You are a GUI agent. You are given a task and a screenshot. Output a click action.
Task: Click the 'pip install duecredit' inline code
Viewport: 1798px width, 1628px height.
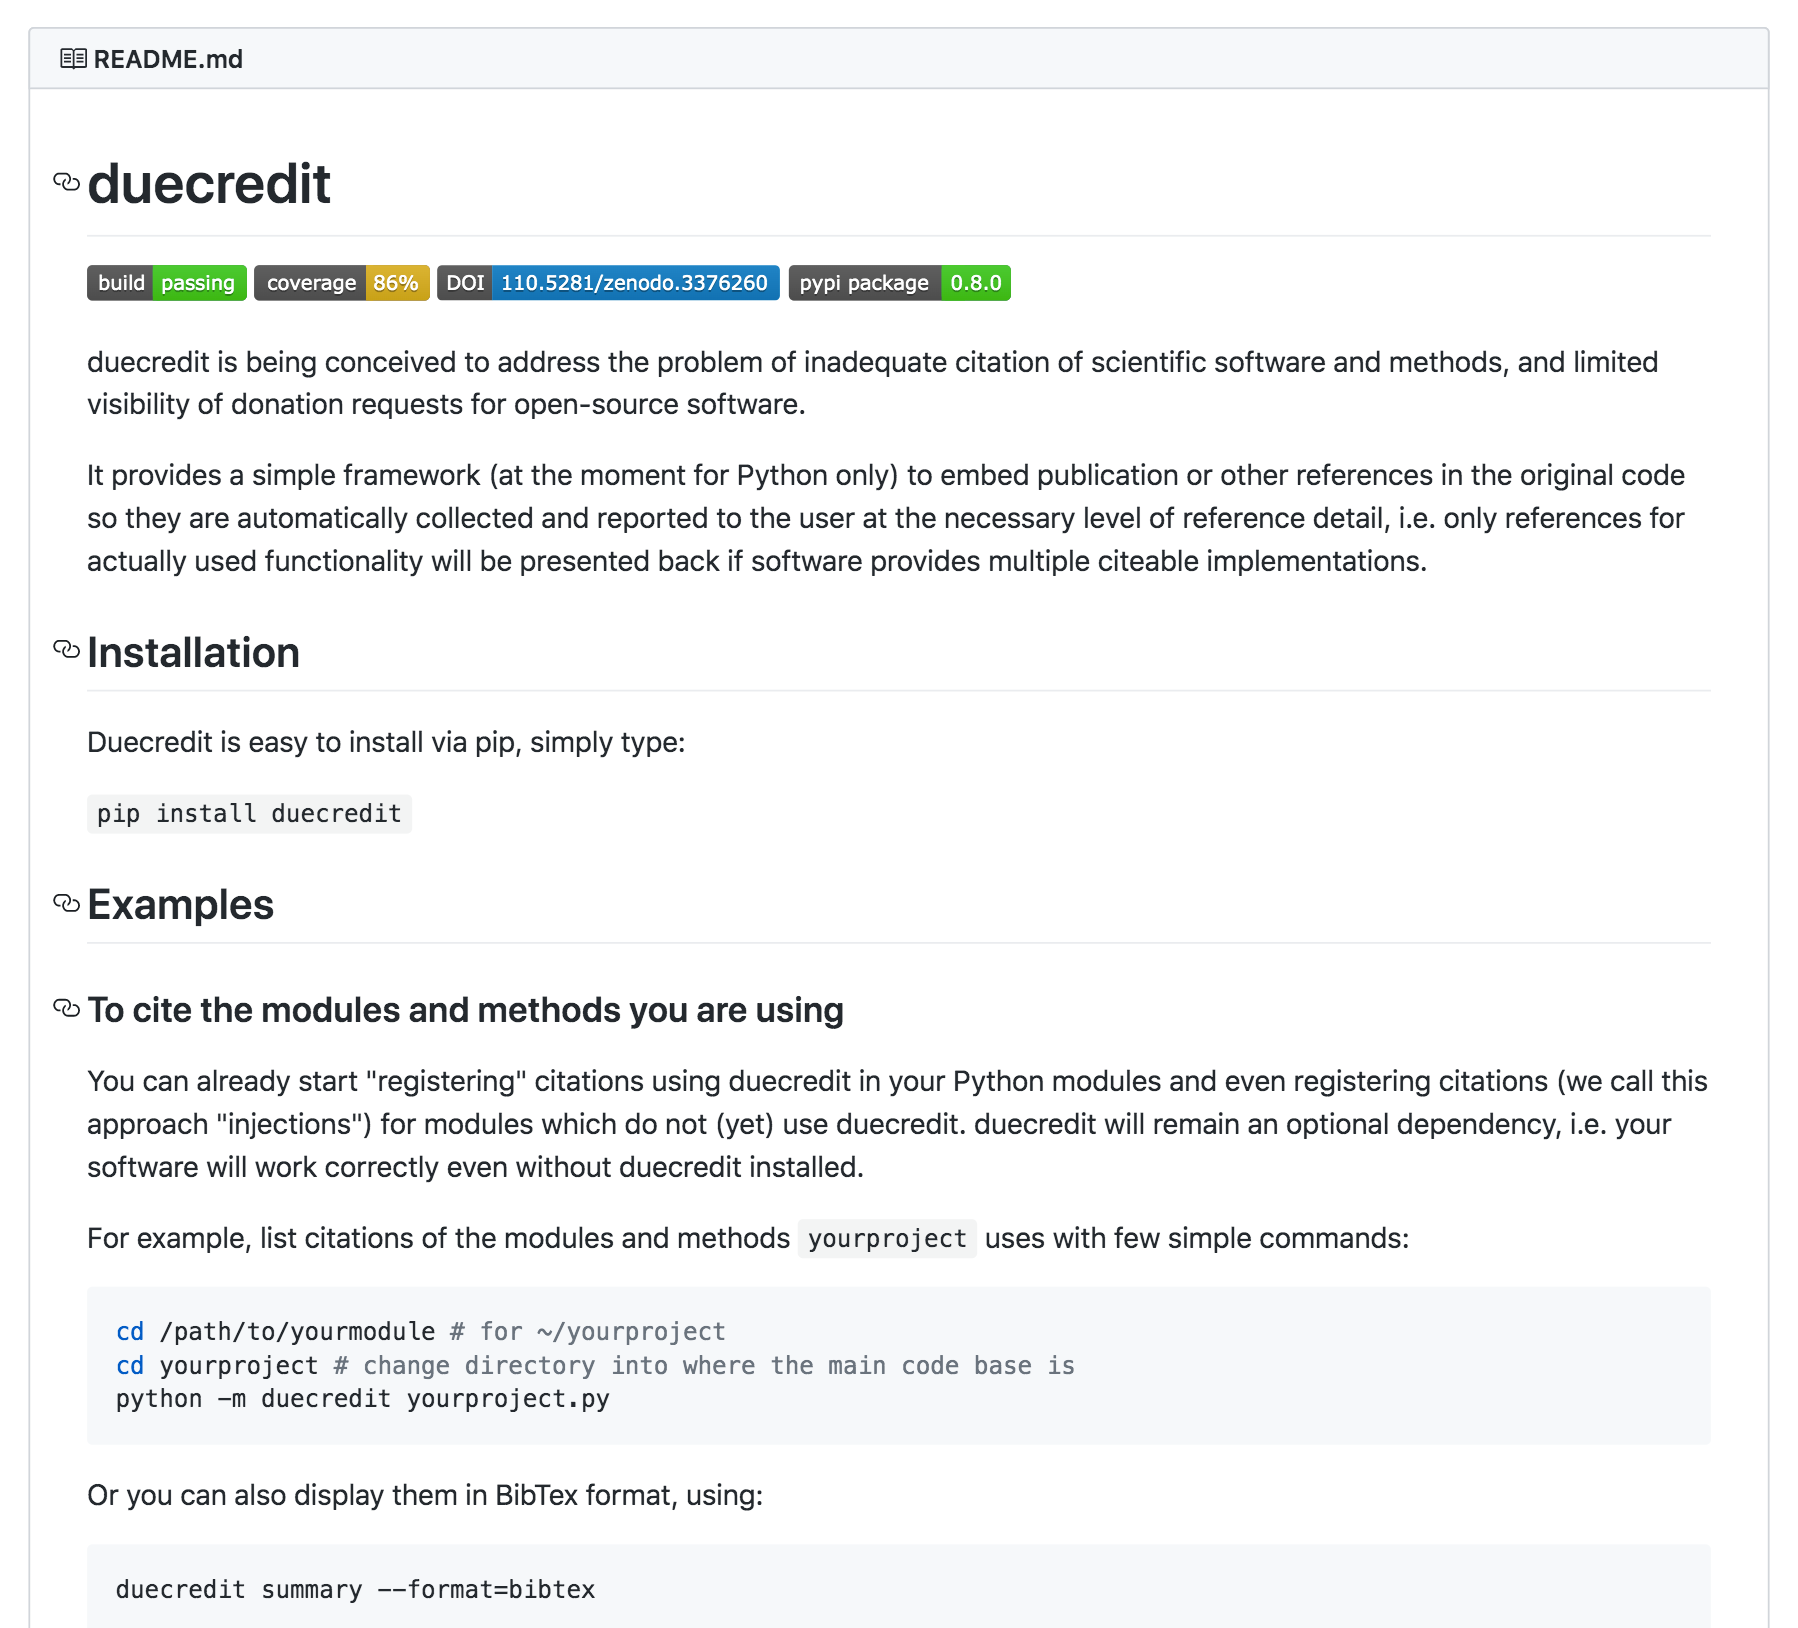249,814
